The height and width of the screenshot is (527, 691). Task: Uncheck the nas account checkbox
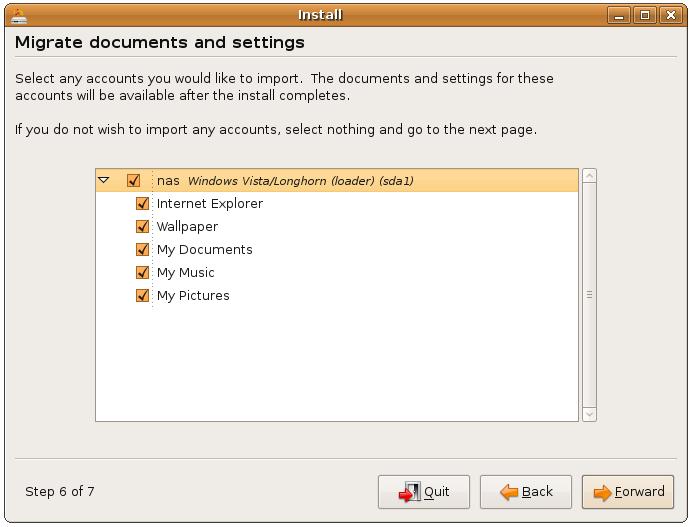[133, 181]
